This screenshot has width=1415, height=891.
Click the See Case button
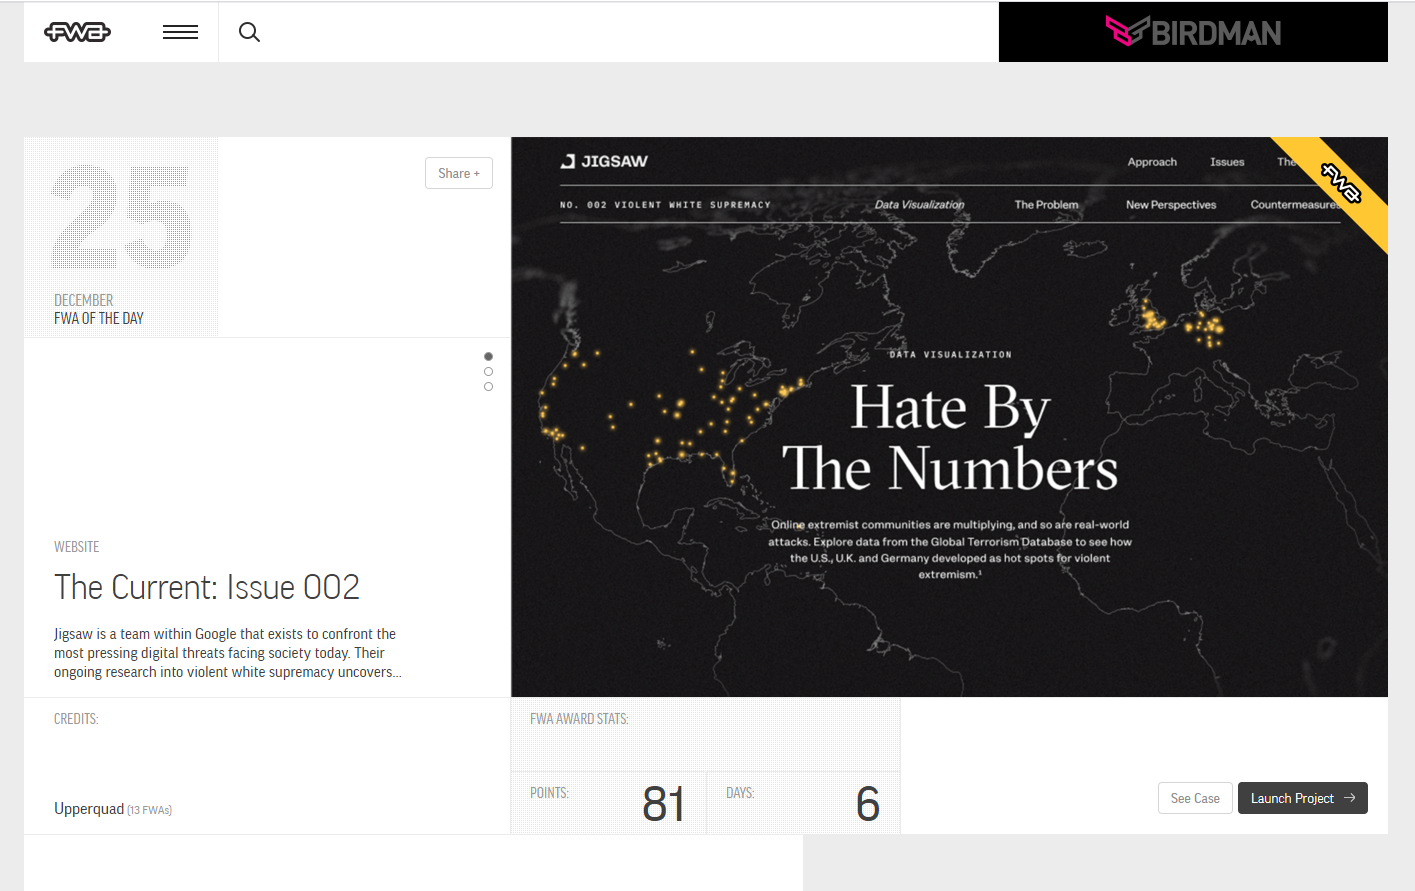pyautogui.click(x=1195, y=798)
